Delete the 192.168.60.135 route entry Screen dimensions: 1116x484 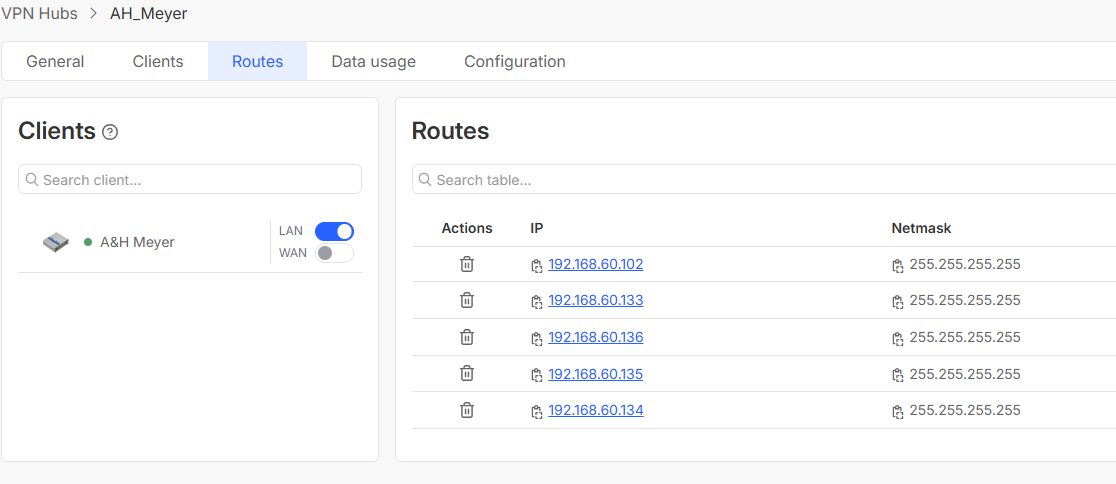(467, 373)
